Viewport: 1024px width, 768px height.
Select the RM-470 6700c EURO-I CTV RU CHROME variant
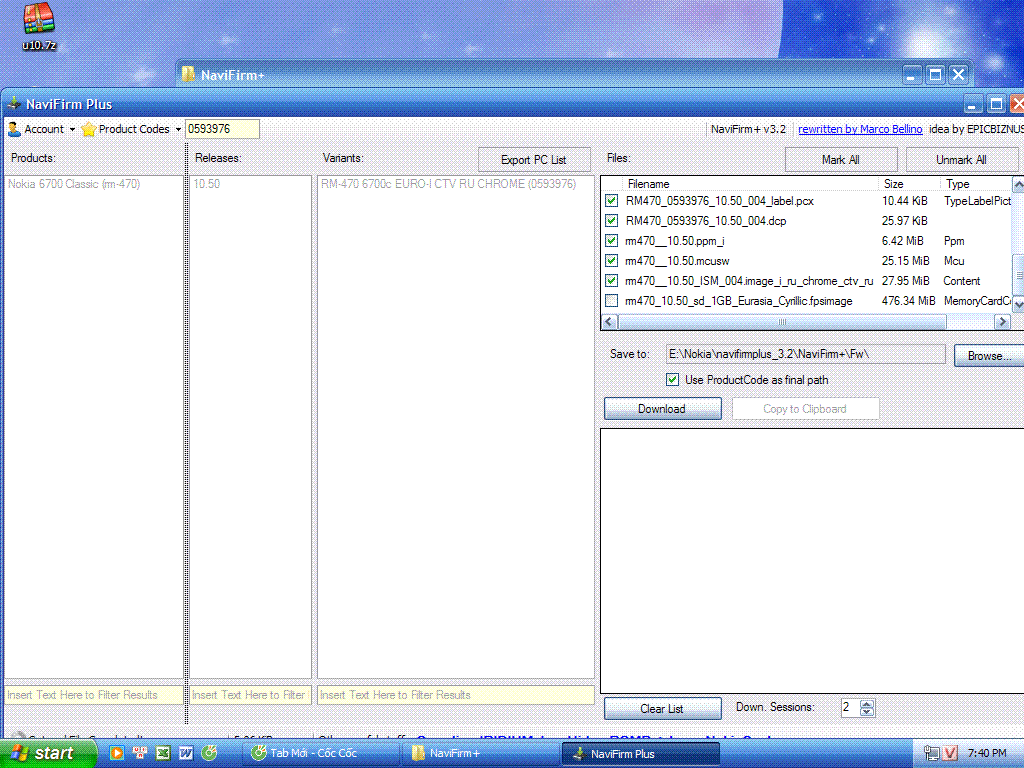coord(449,184)
